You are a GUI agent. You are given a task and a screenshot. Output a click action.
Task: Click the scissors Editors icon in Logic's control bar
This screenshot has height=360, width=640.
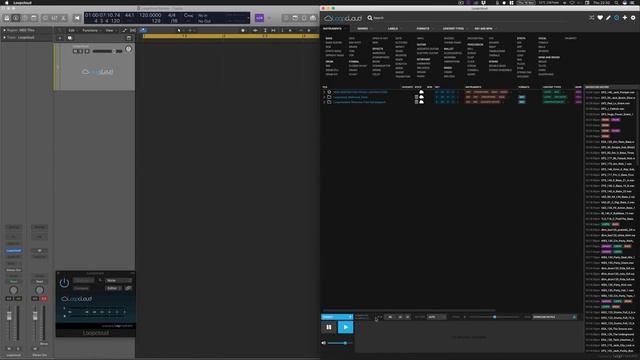click(63, 18)
